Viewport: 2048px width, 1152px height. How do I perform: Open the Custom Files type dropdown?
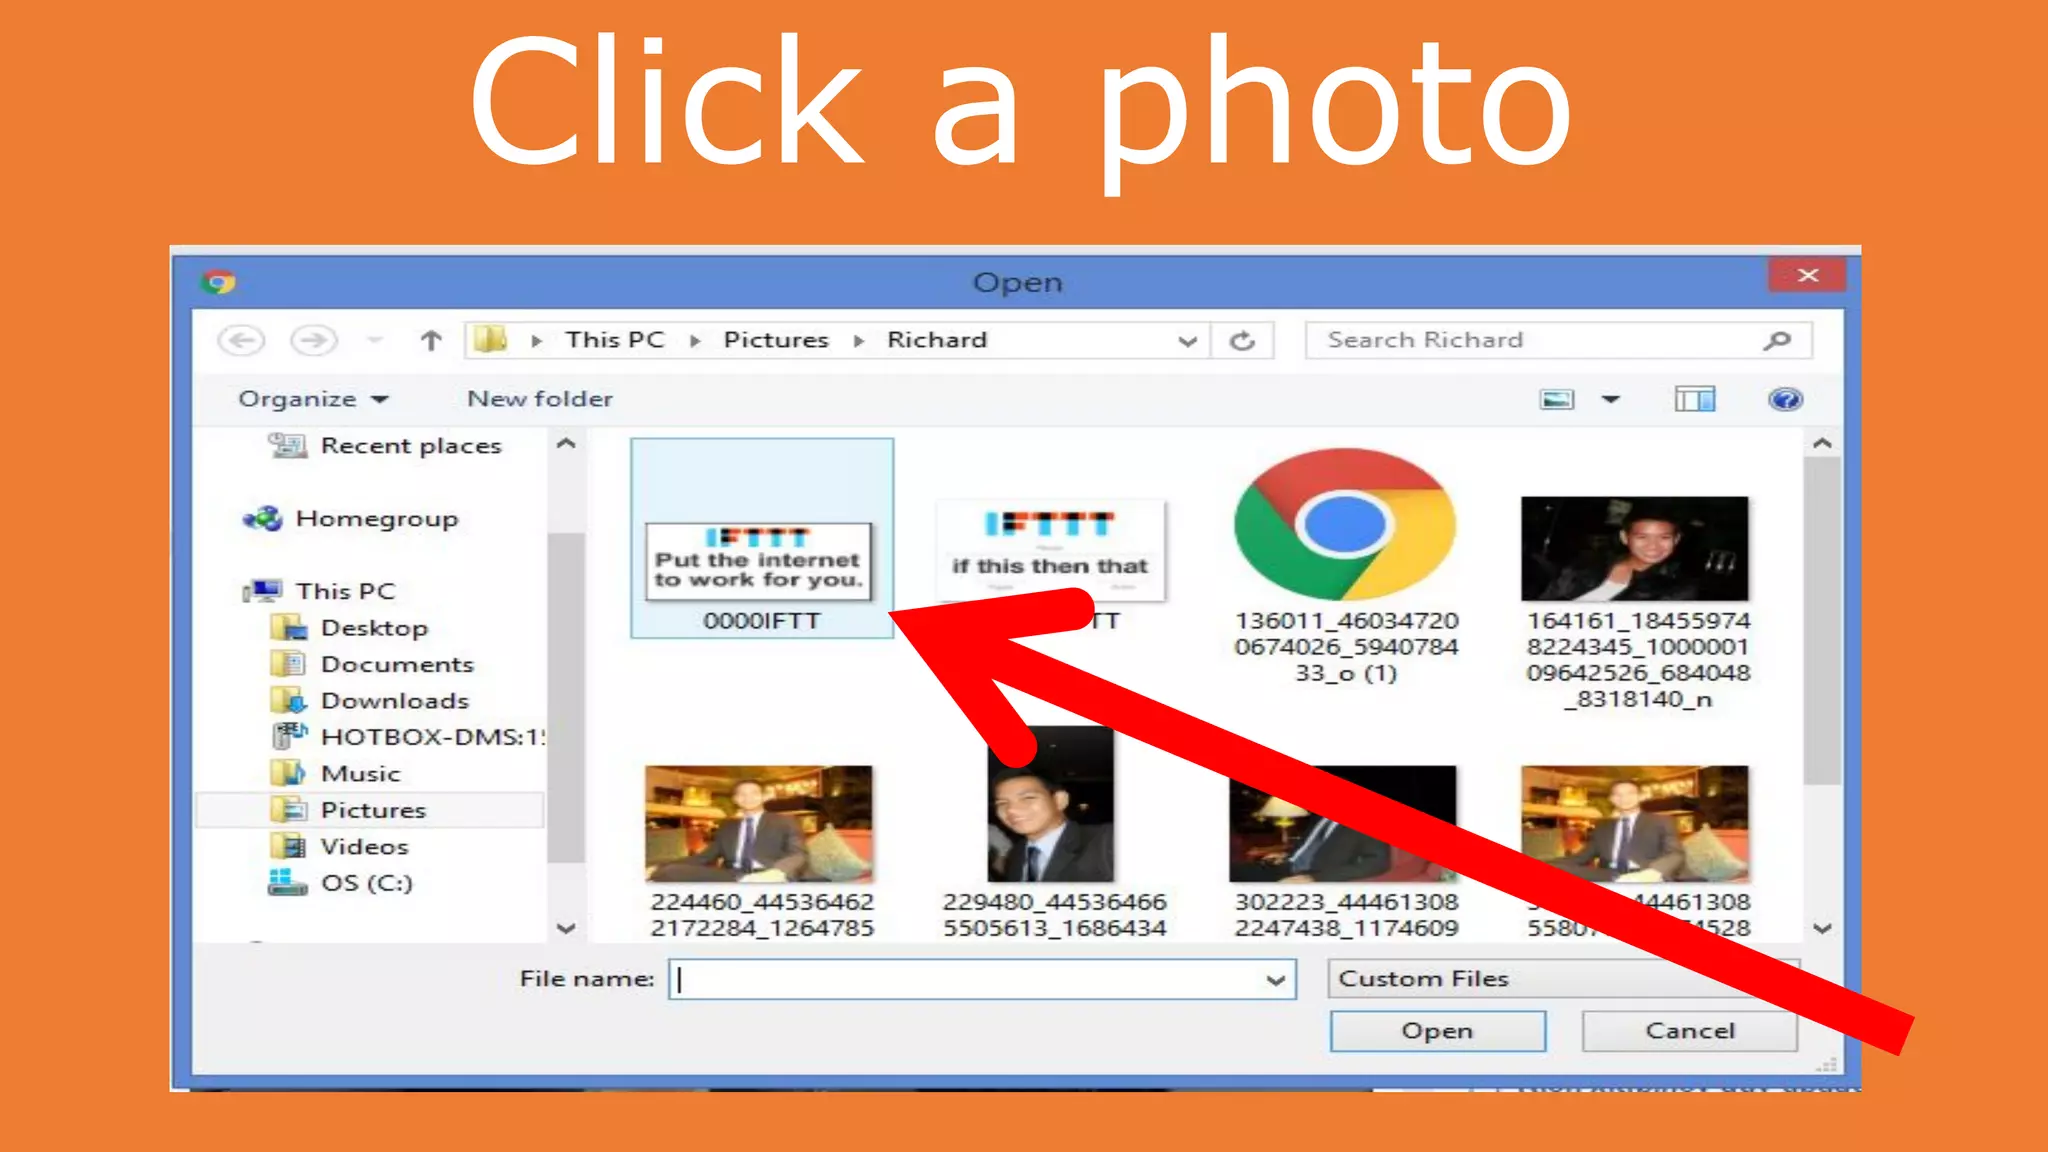[x=1563, y=978]
